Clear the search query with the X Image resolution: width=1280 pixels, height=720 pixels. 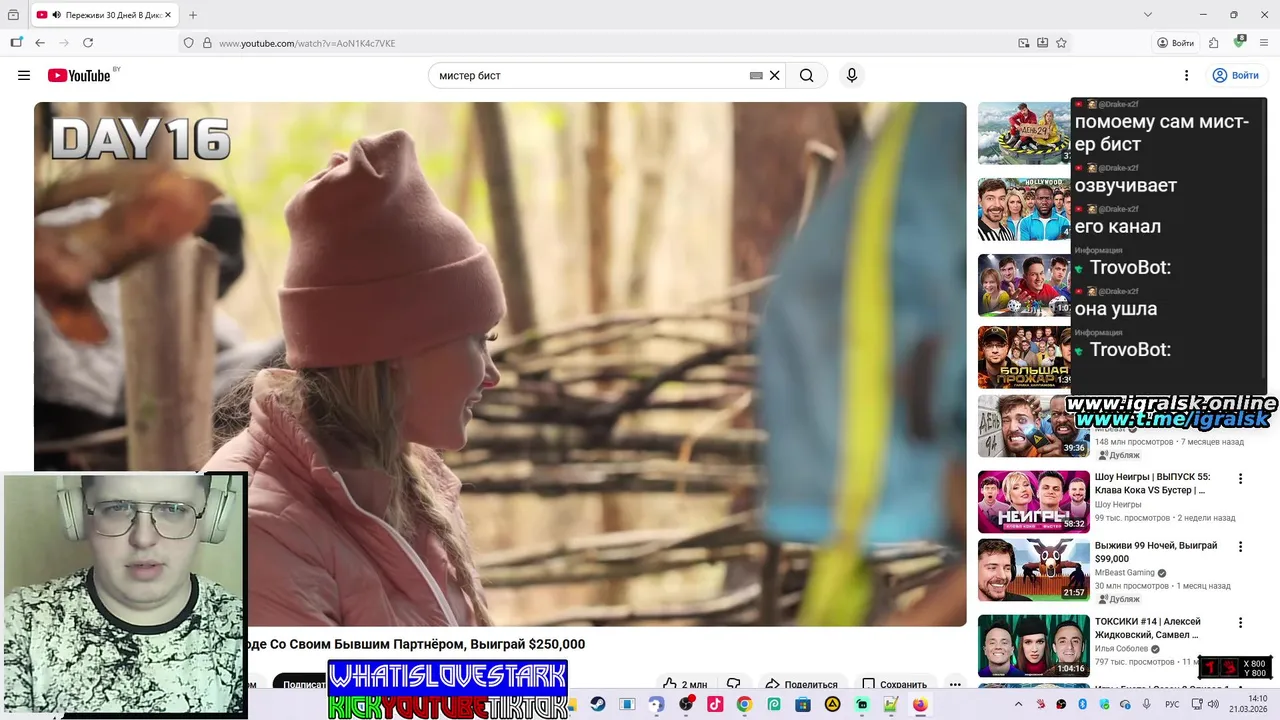pos(774,75)
